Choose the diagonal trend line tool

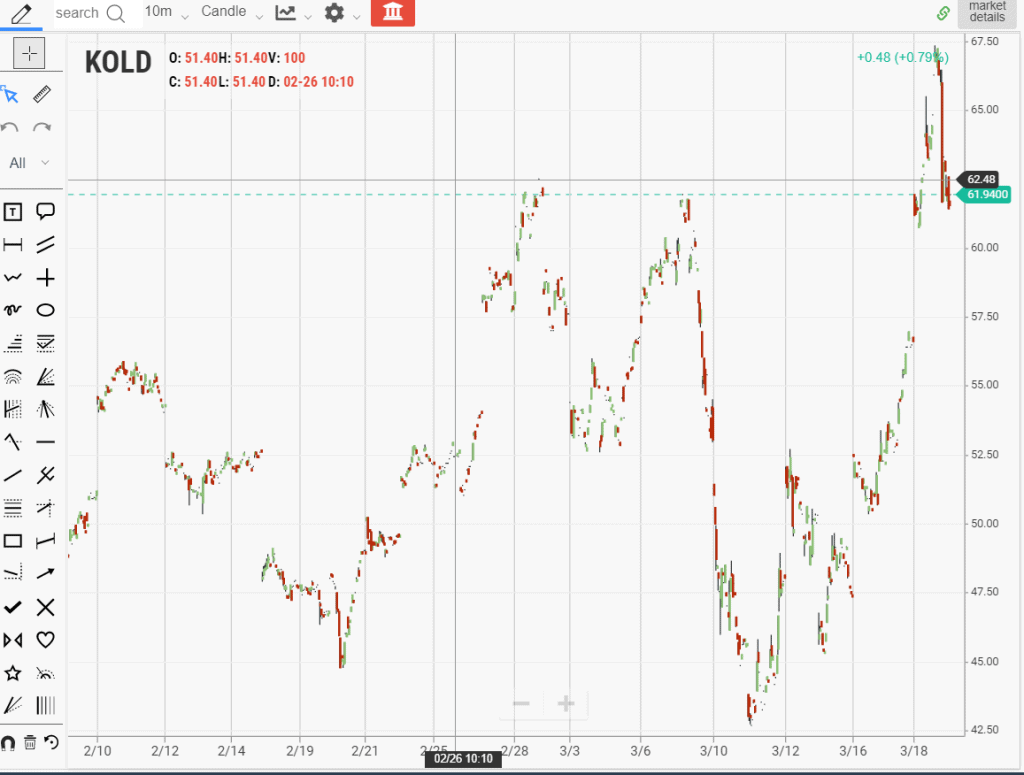pyautogui.click(x=12, y=475)
